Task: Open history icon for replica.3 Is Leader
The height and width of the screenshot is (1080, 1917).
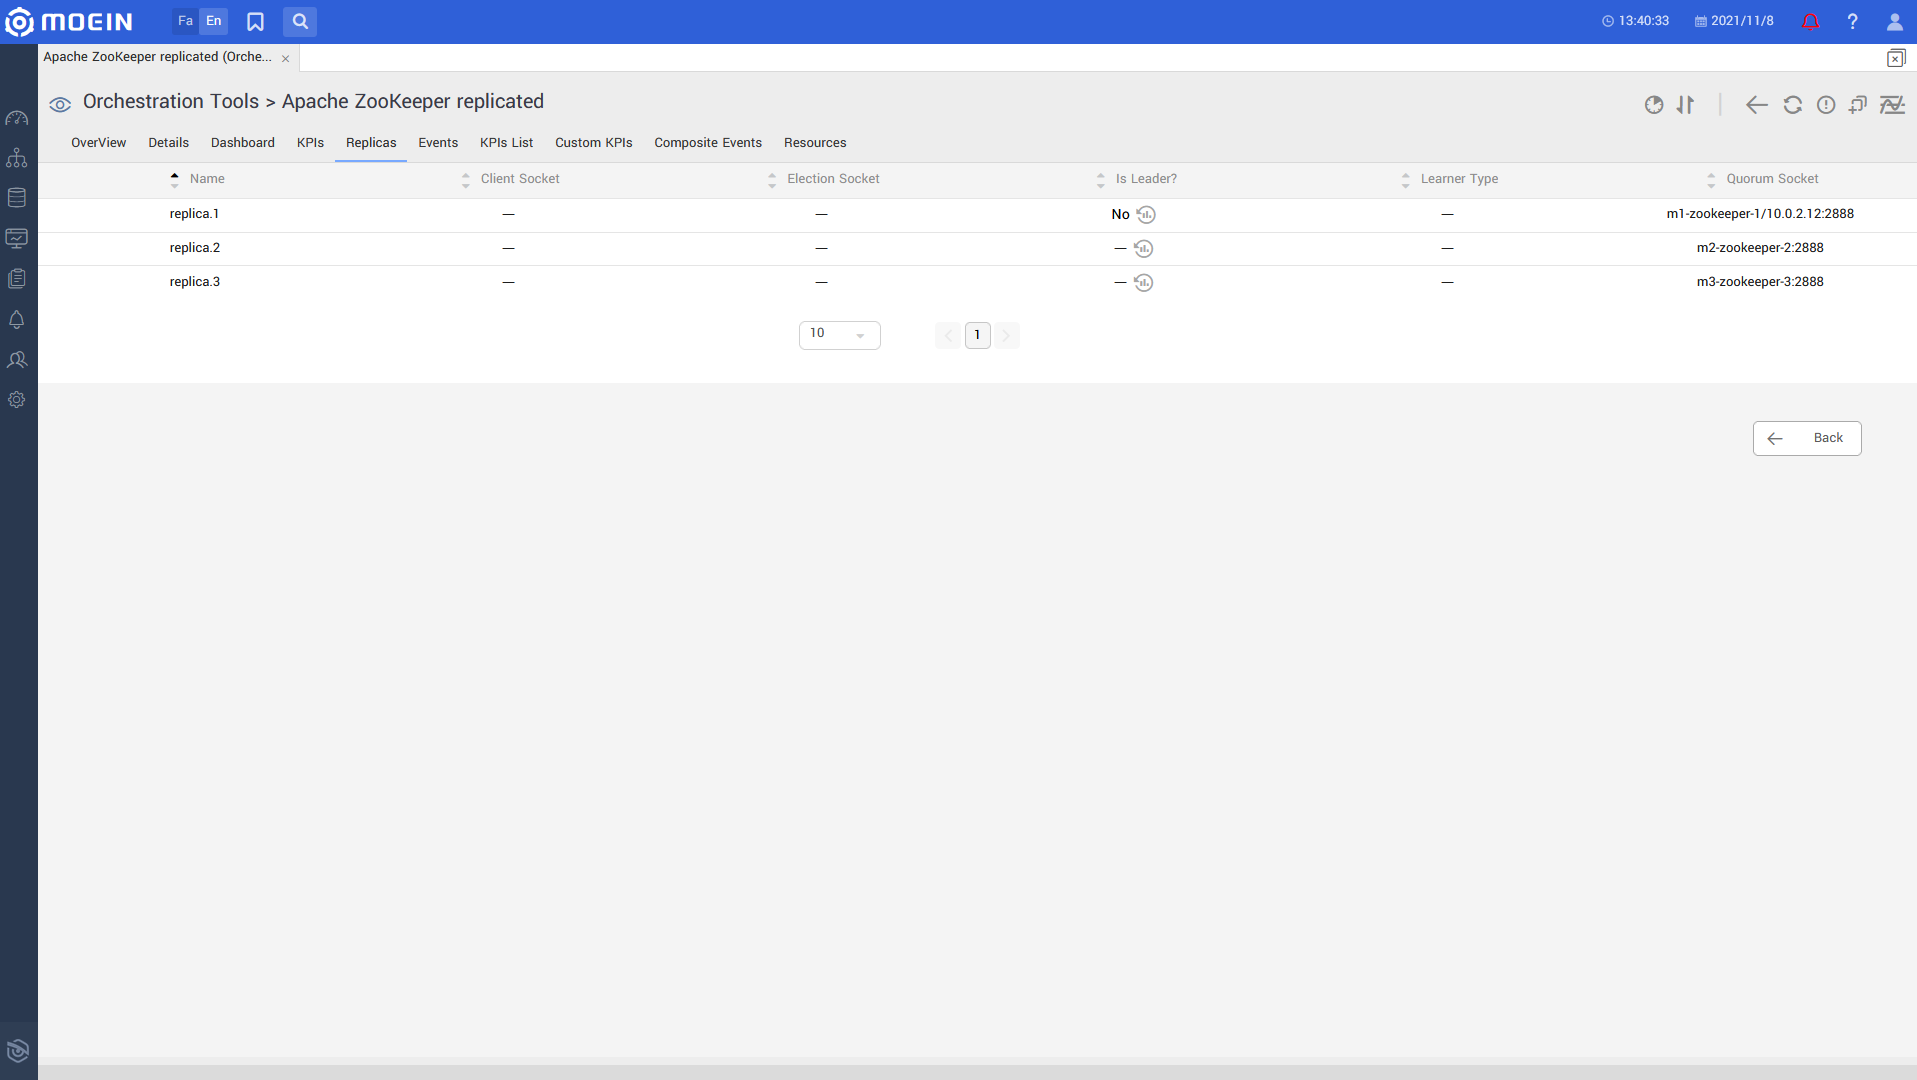Action: pos(1144,283)
